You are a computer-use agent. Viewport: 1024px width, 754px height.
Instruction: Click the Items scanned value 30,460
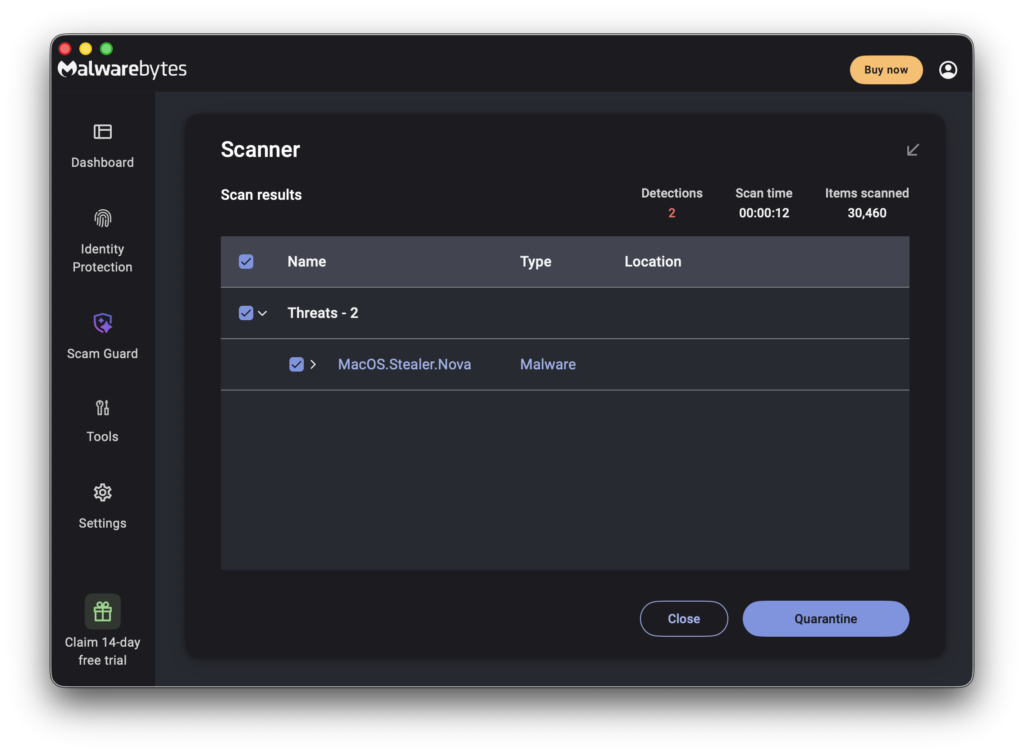coord(867,213)
